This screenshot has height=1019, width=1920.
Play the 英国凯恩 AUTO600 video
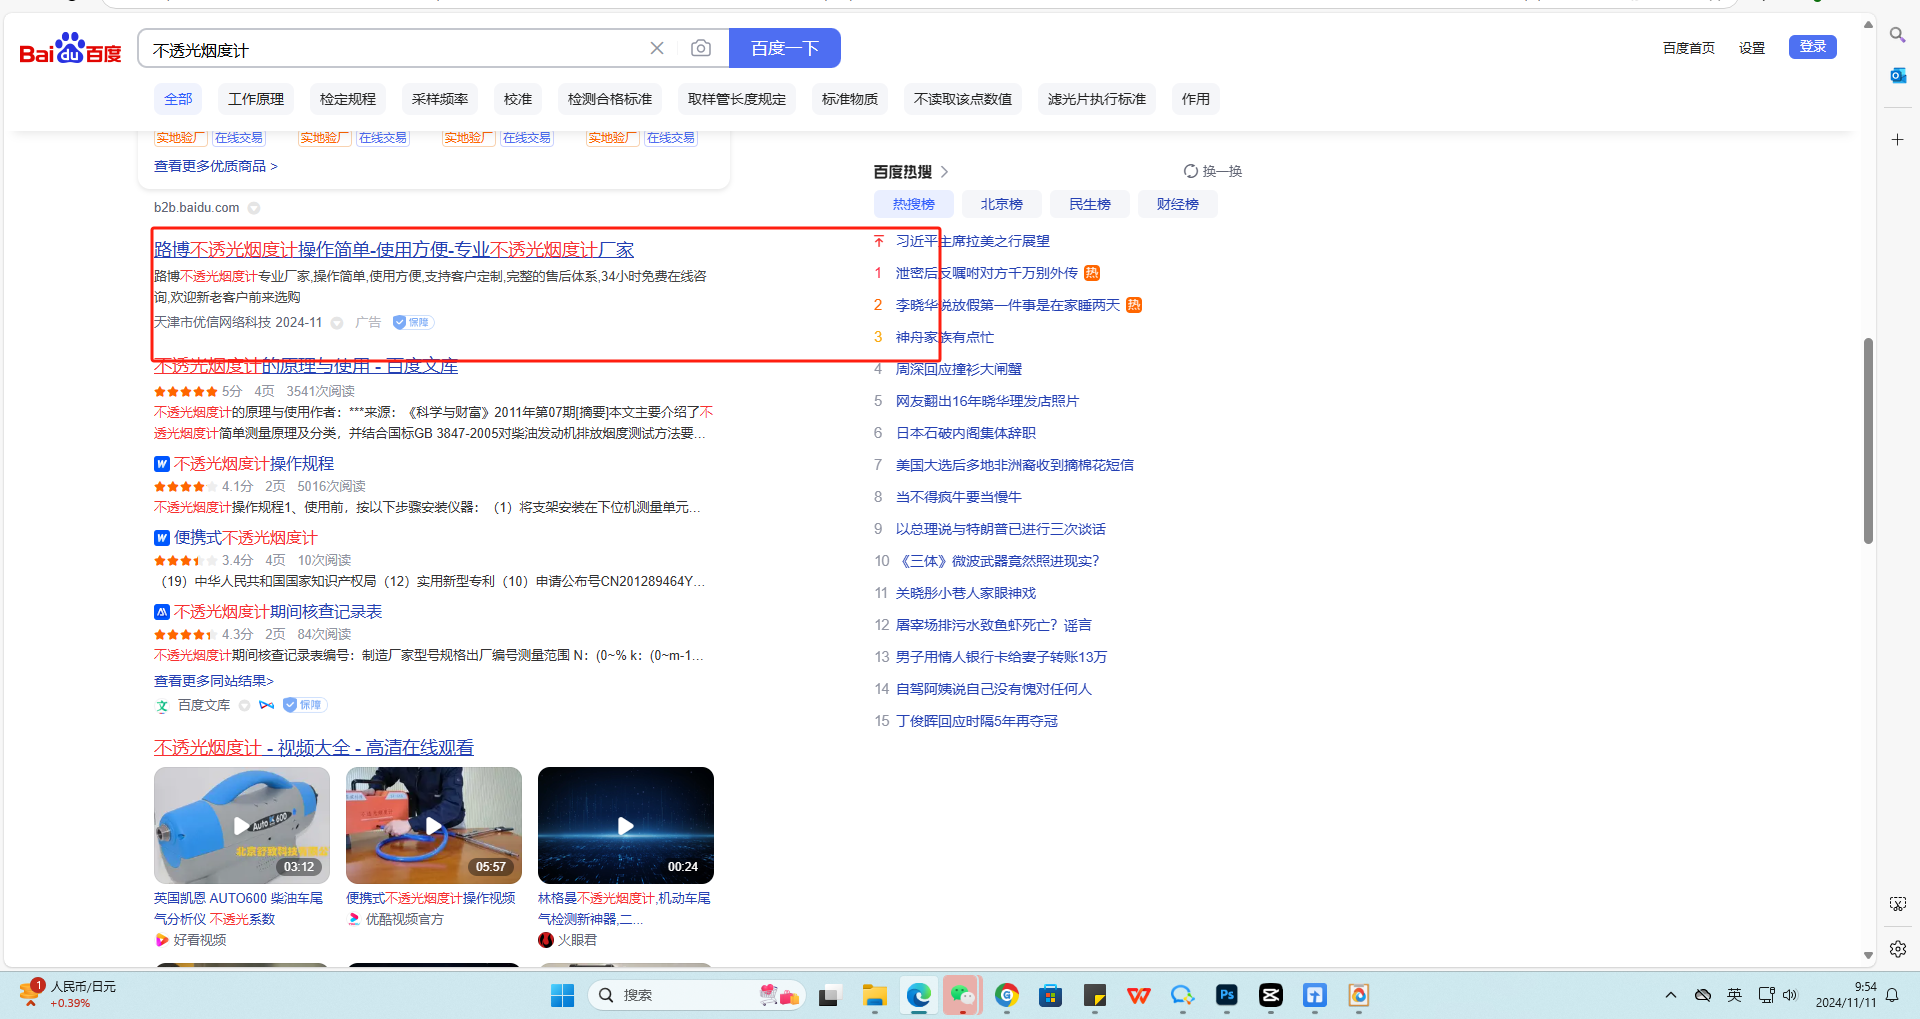241,825
